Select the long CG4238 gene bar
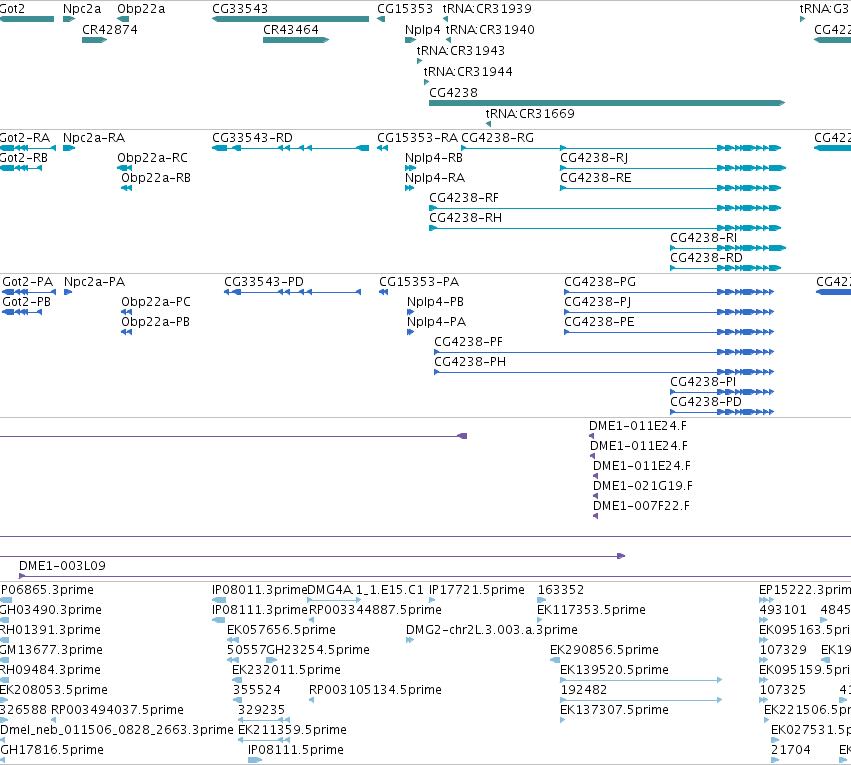Viewport: 851px width, 765px height. pos(607,103)
